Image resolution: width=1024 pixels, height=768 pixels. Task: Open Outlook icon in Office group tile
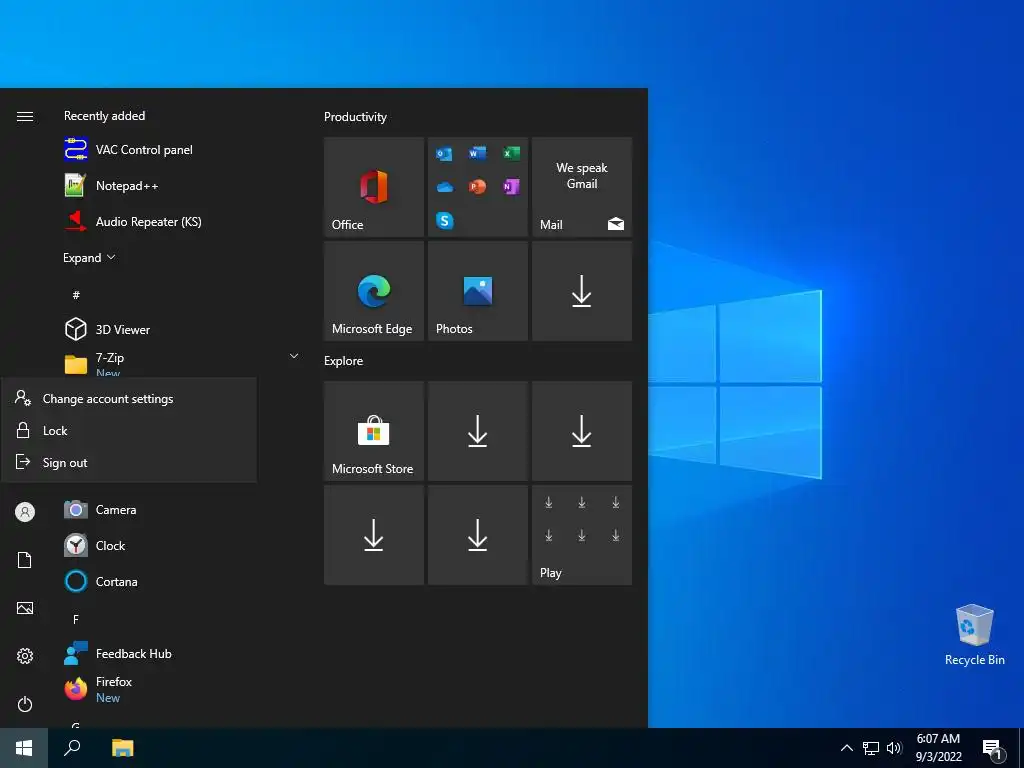pos(444,153)
